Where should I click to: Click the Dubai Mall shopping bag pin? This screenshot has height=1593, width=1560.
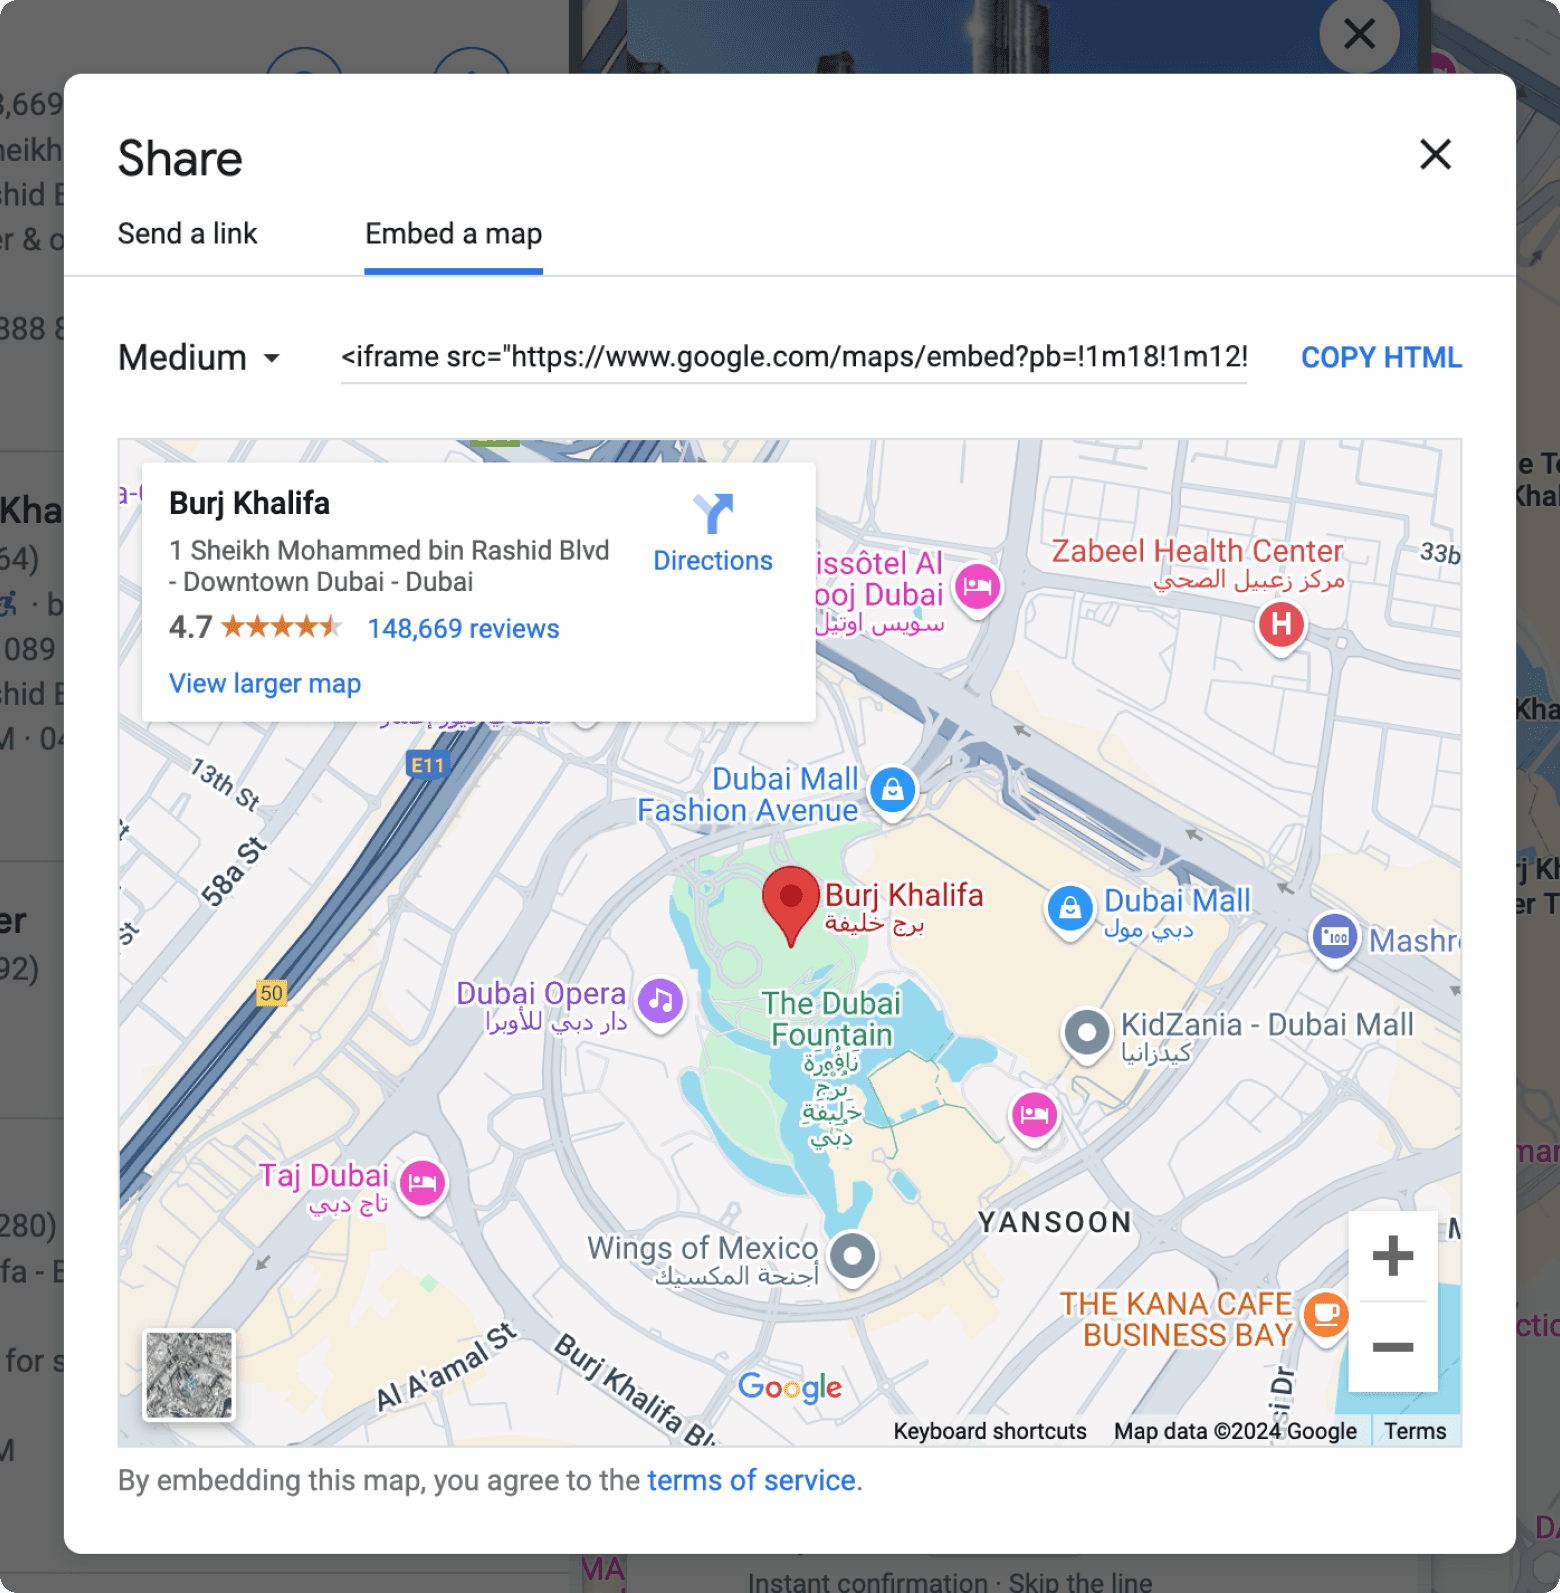click(x=1070, y=909)
